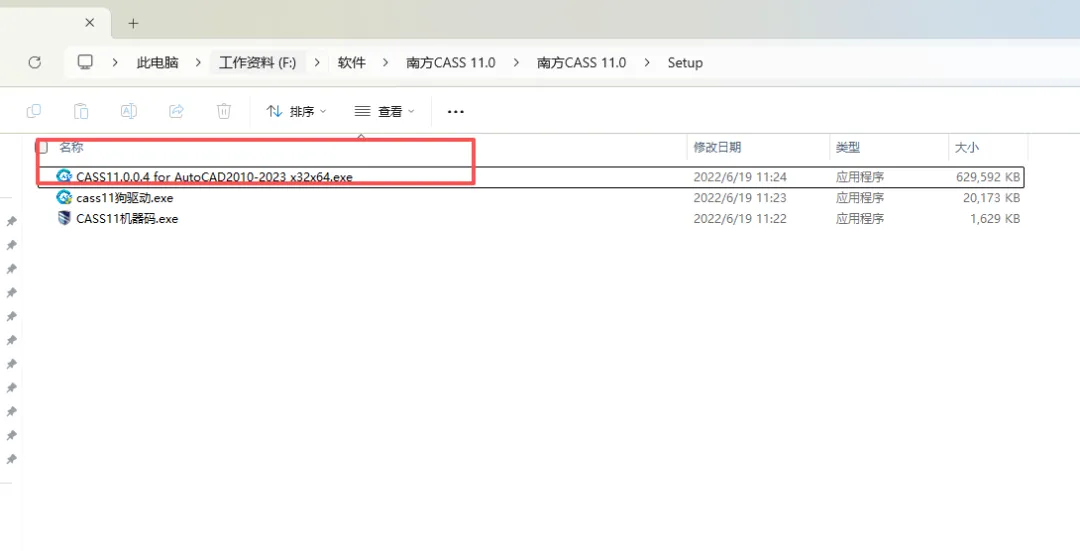Open the 排序 sort dropdown
The width and height of the screenshot is (1080, 551).
point(296,111)
